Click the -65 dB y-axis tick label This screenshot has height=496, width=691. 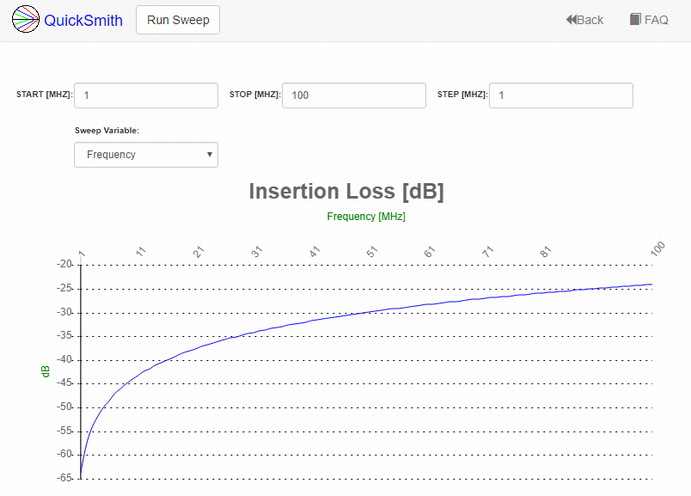[64, 477]
